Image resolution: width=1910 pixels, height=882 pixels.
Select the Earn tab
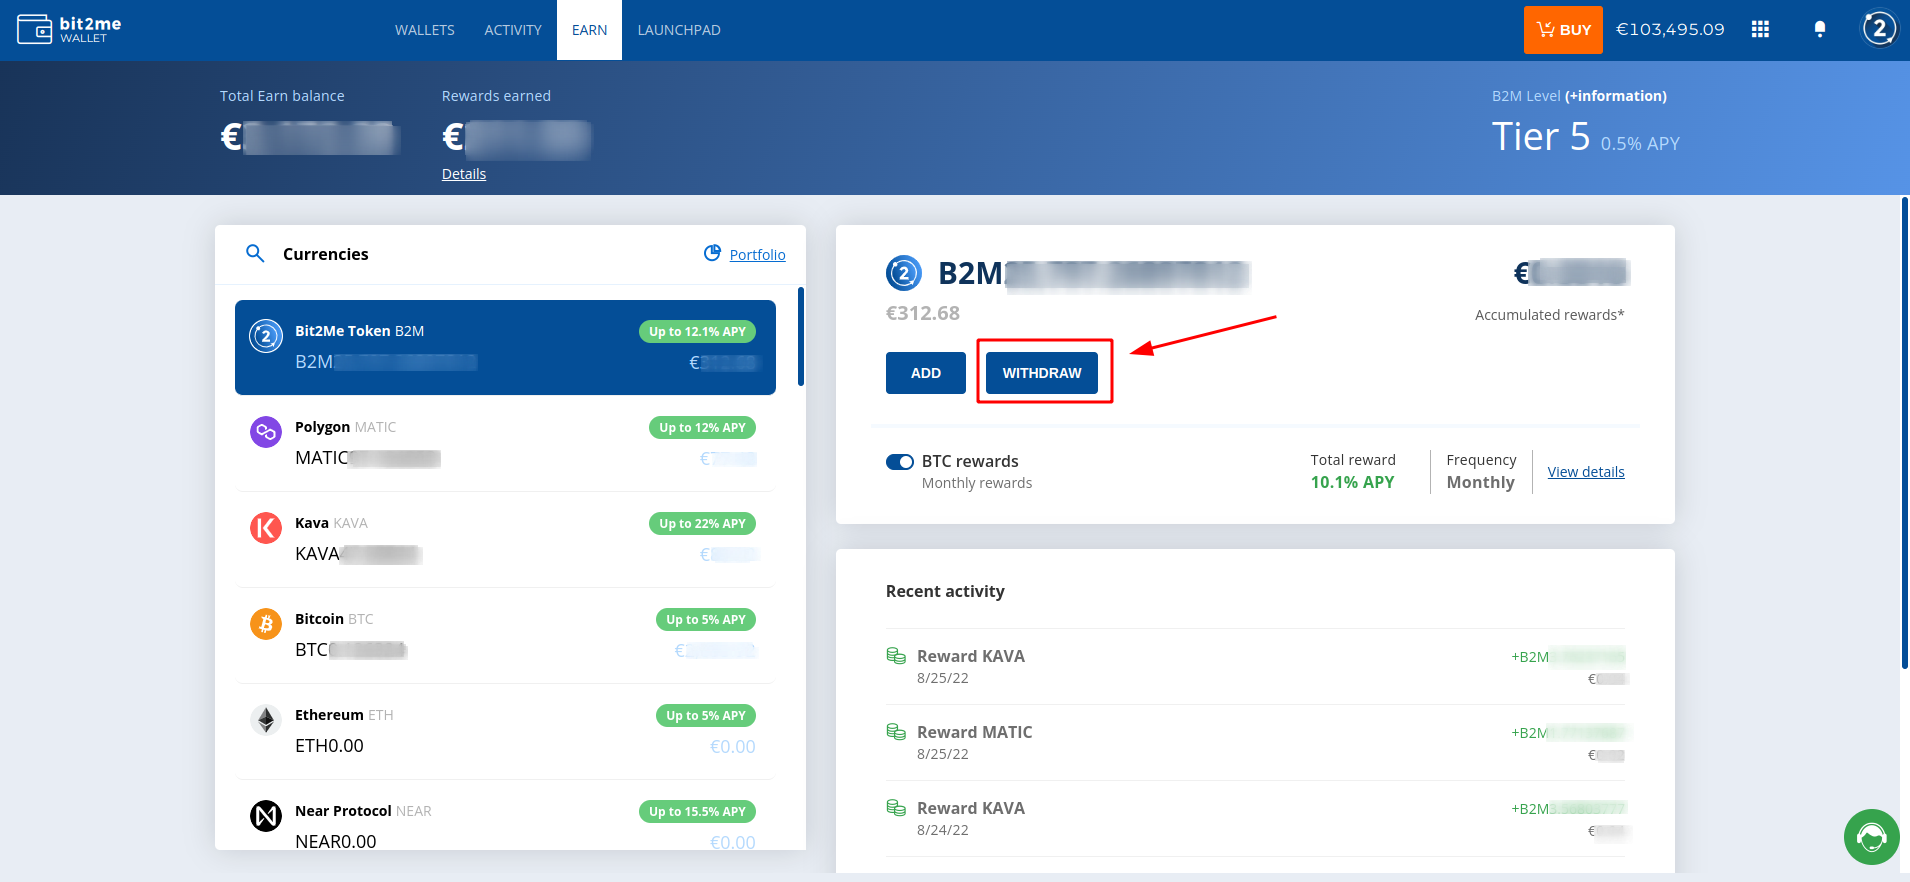590,30
